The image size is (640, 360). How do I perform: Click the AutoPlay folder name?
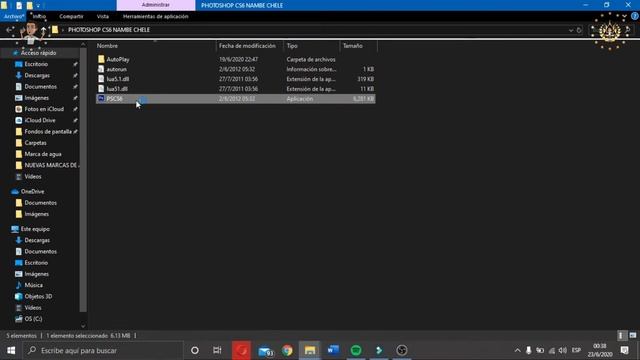click(x=118, y=59)
